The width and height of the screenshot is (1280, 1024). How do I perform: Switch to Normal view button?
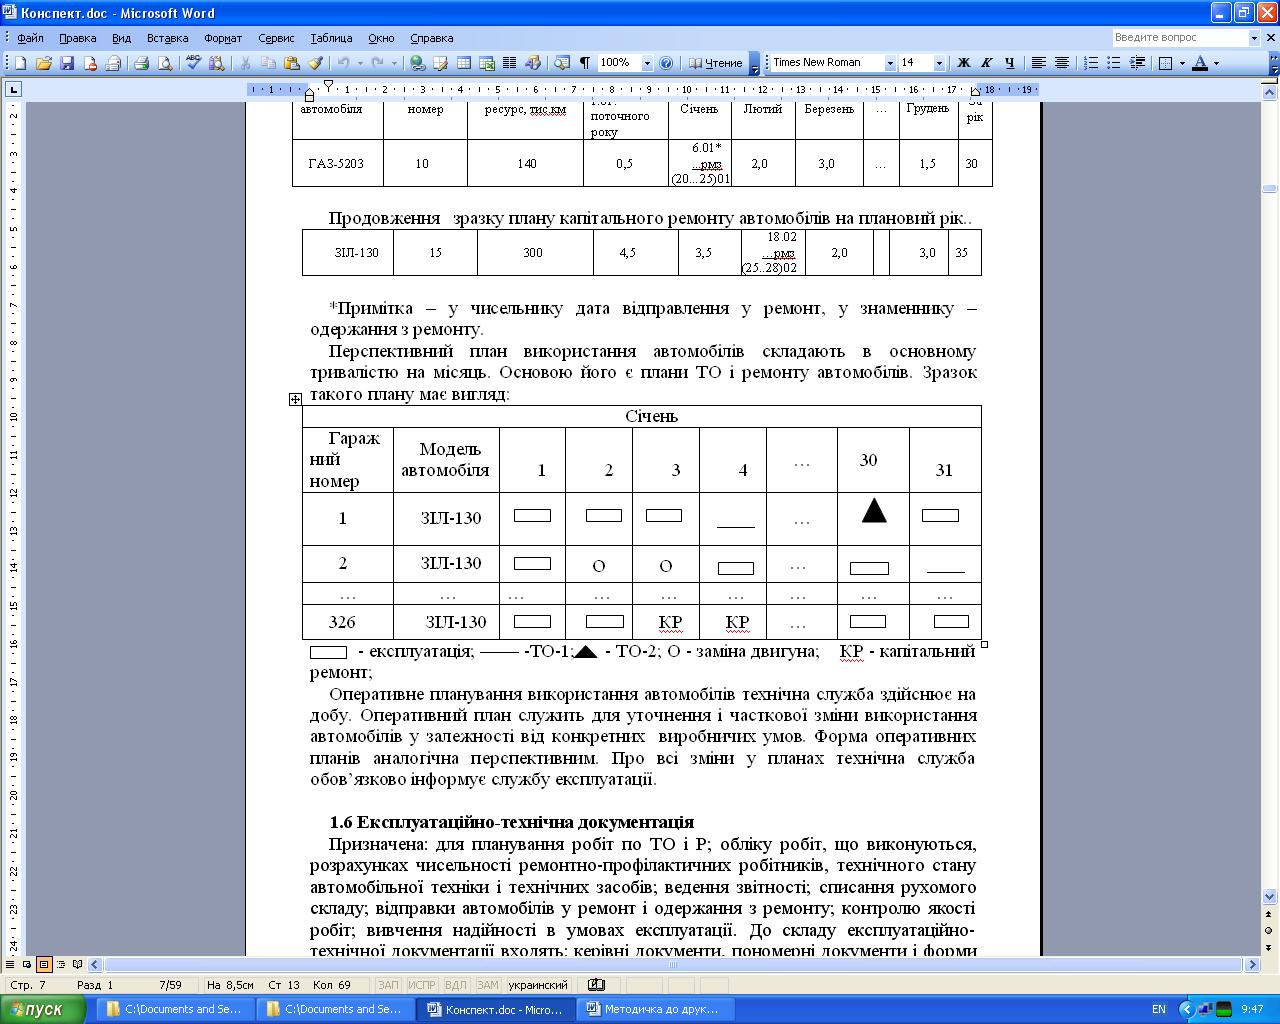pyautogui.click(x=12, y=965)
